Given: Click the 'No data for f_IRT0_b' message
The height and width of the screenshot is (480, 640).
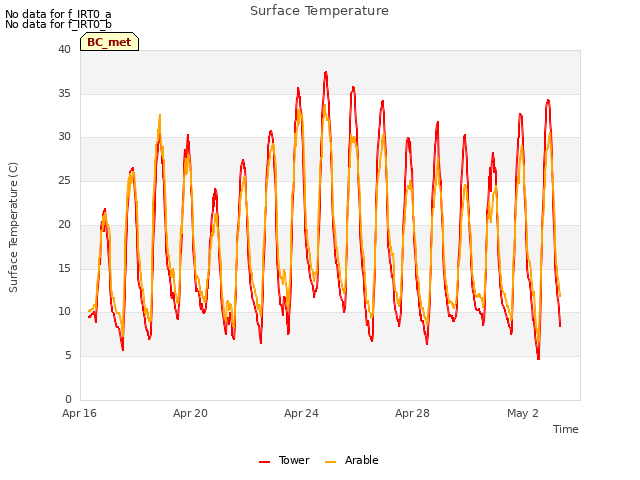Looking at the screenshot, I should pos(58,24).
